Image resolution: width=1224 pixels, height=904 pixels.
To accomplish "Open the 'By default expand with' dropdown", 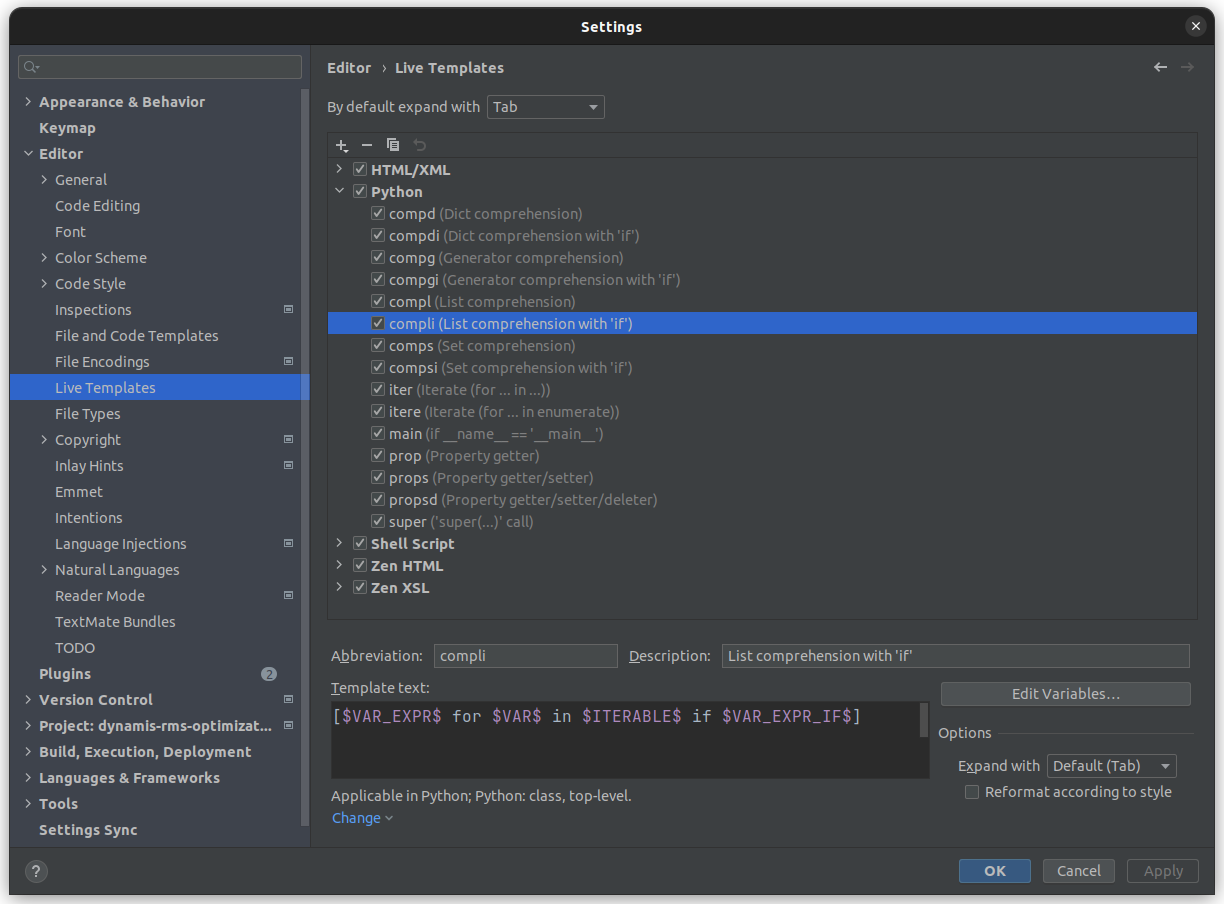I will 545,106.
